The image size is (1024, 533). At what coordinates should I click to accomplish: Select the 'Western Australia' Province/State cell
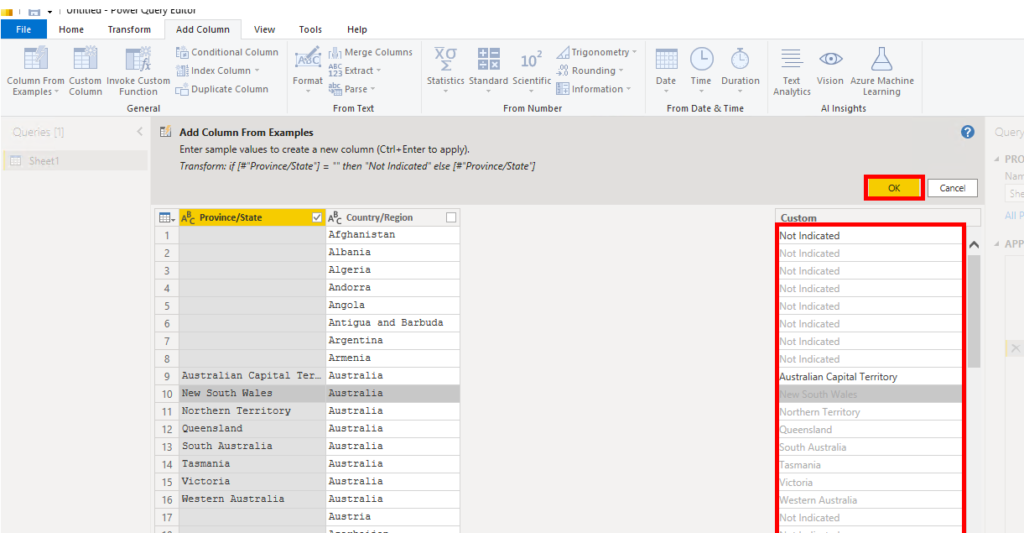[252, 499]
